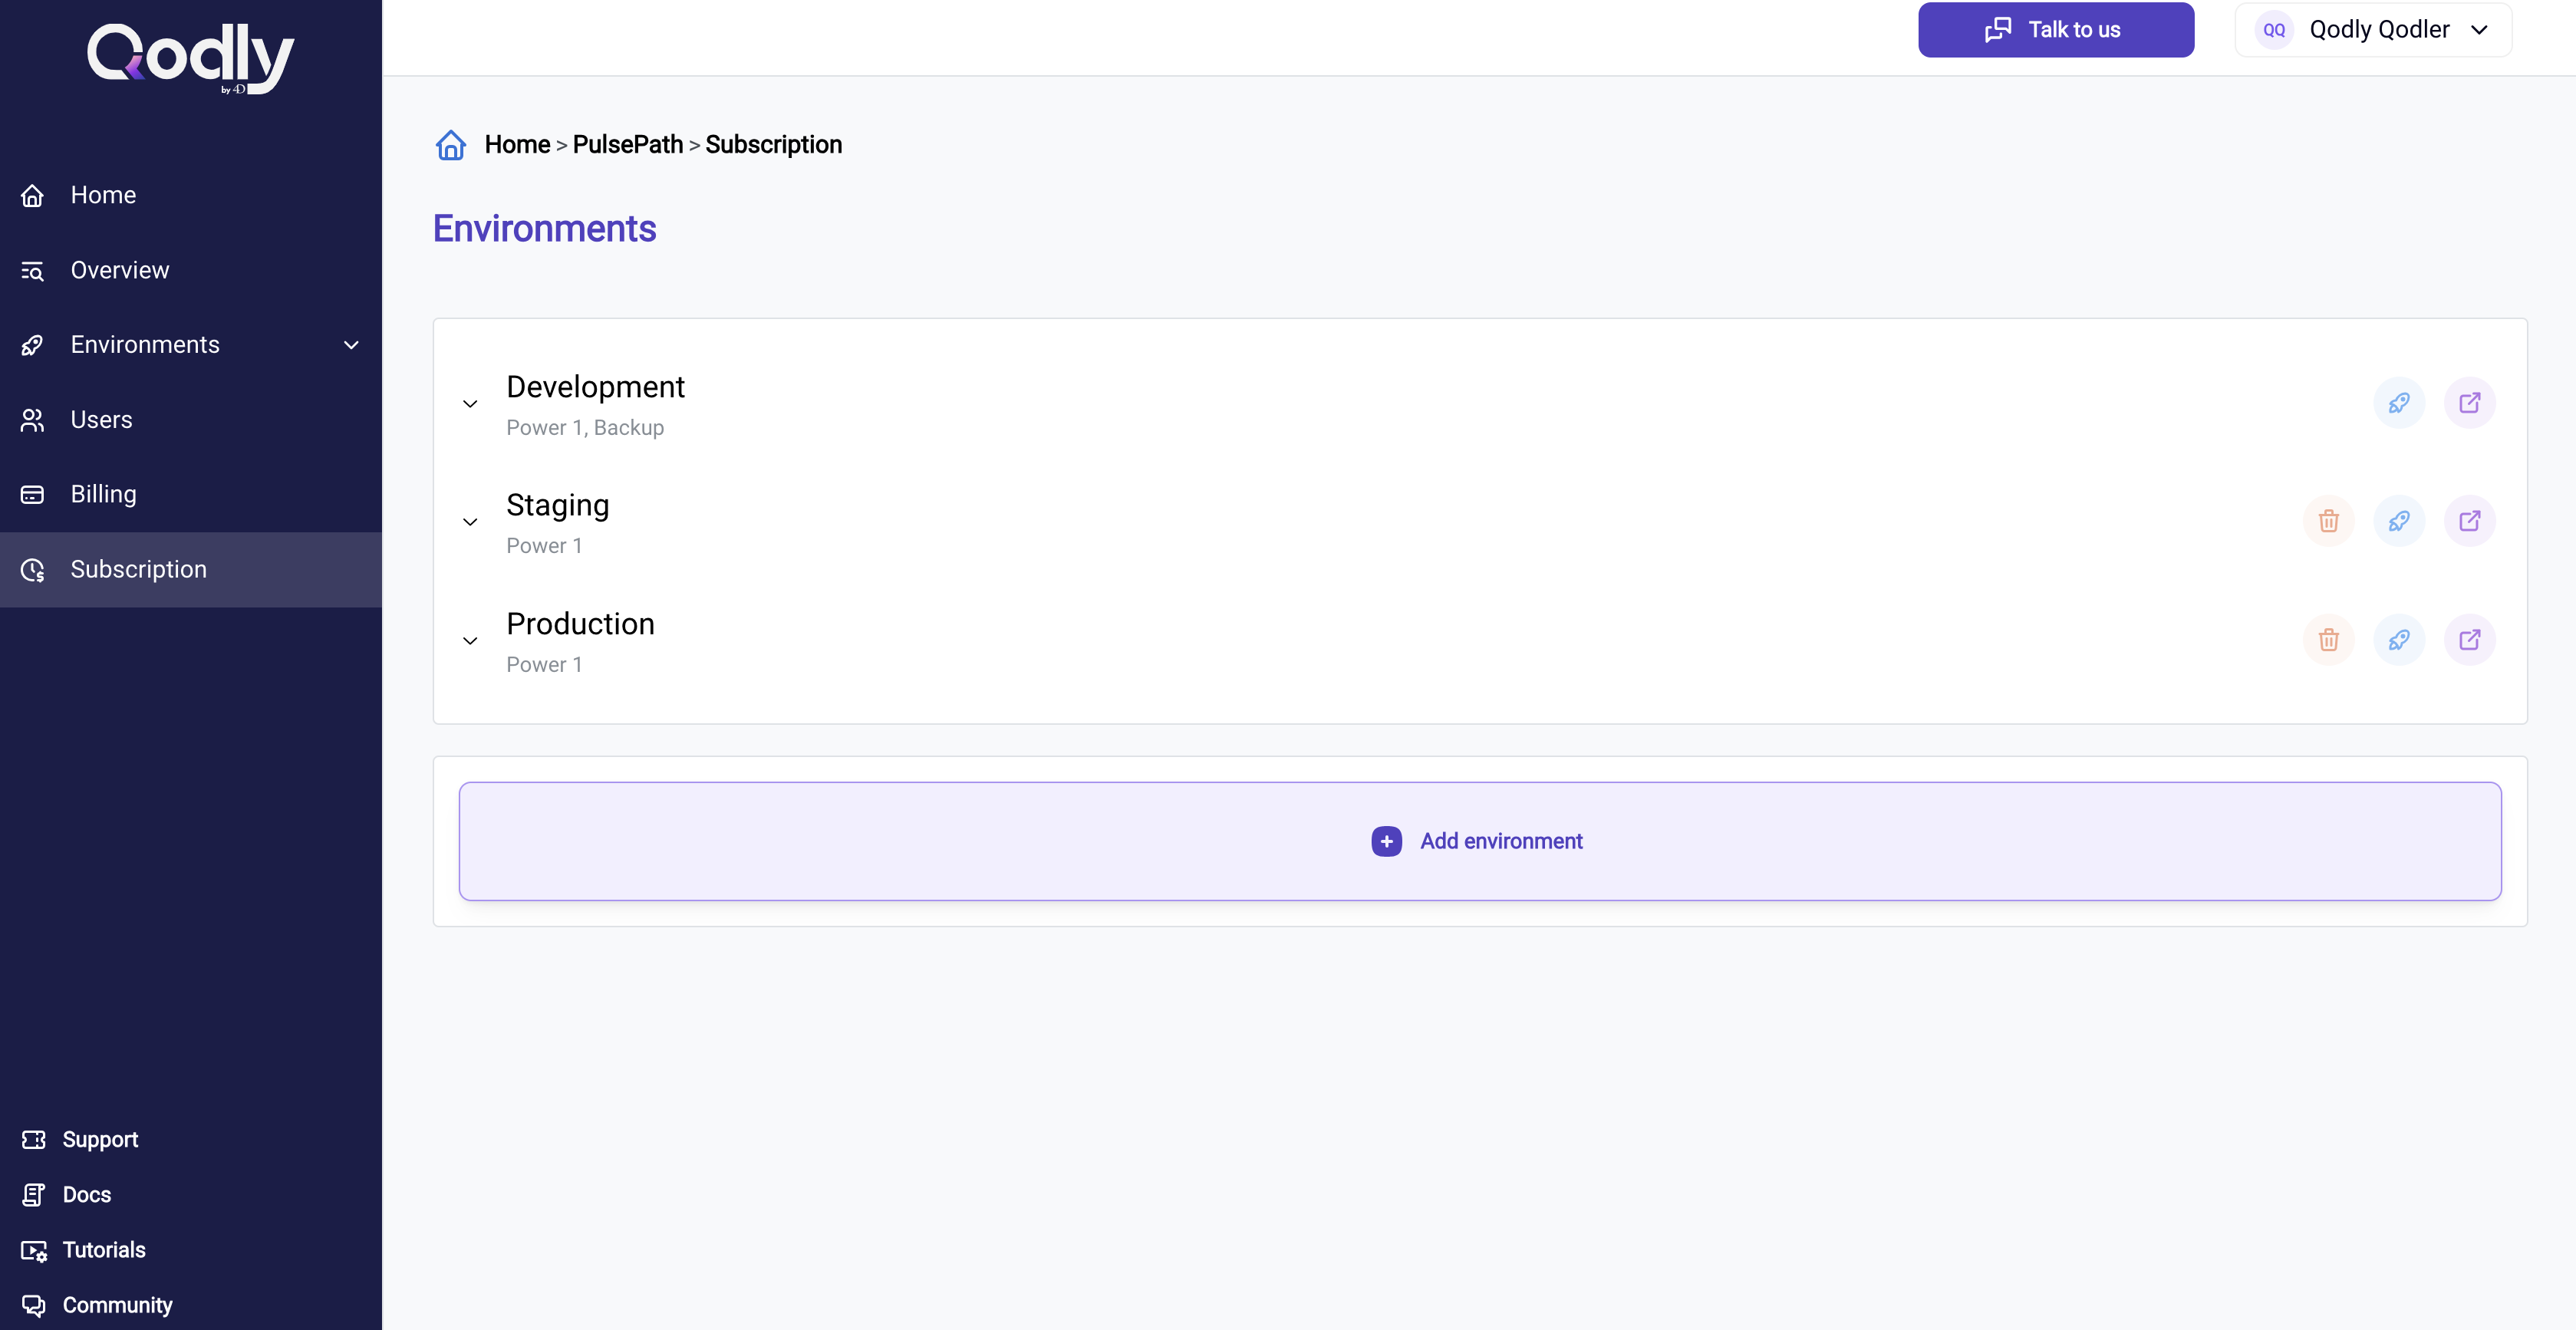Open the Qodly Qodler account dropdown

(x=2373, y=30)
